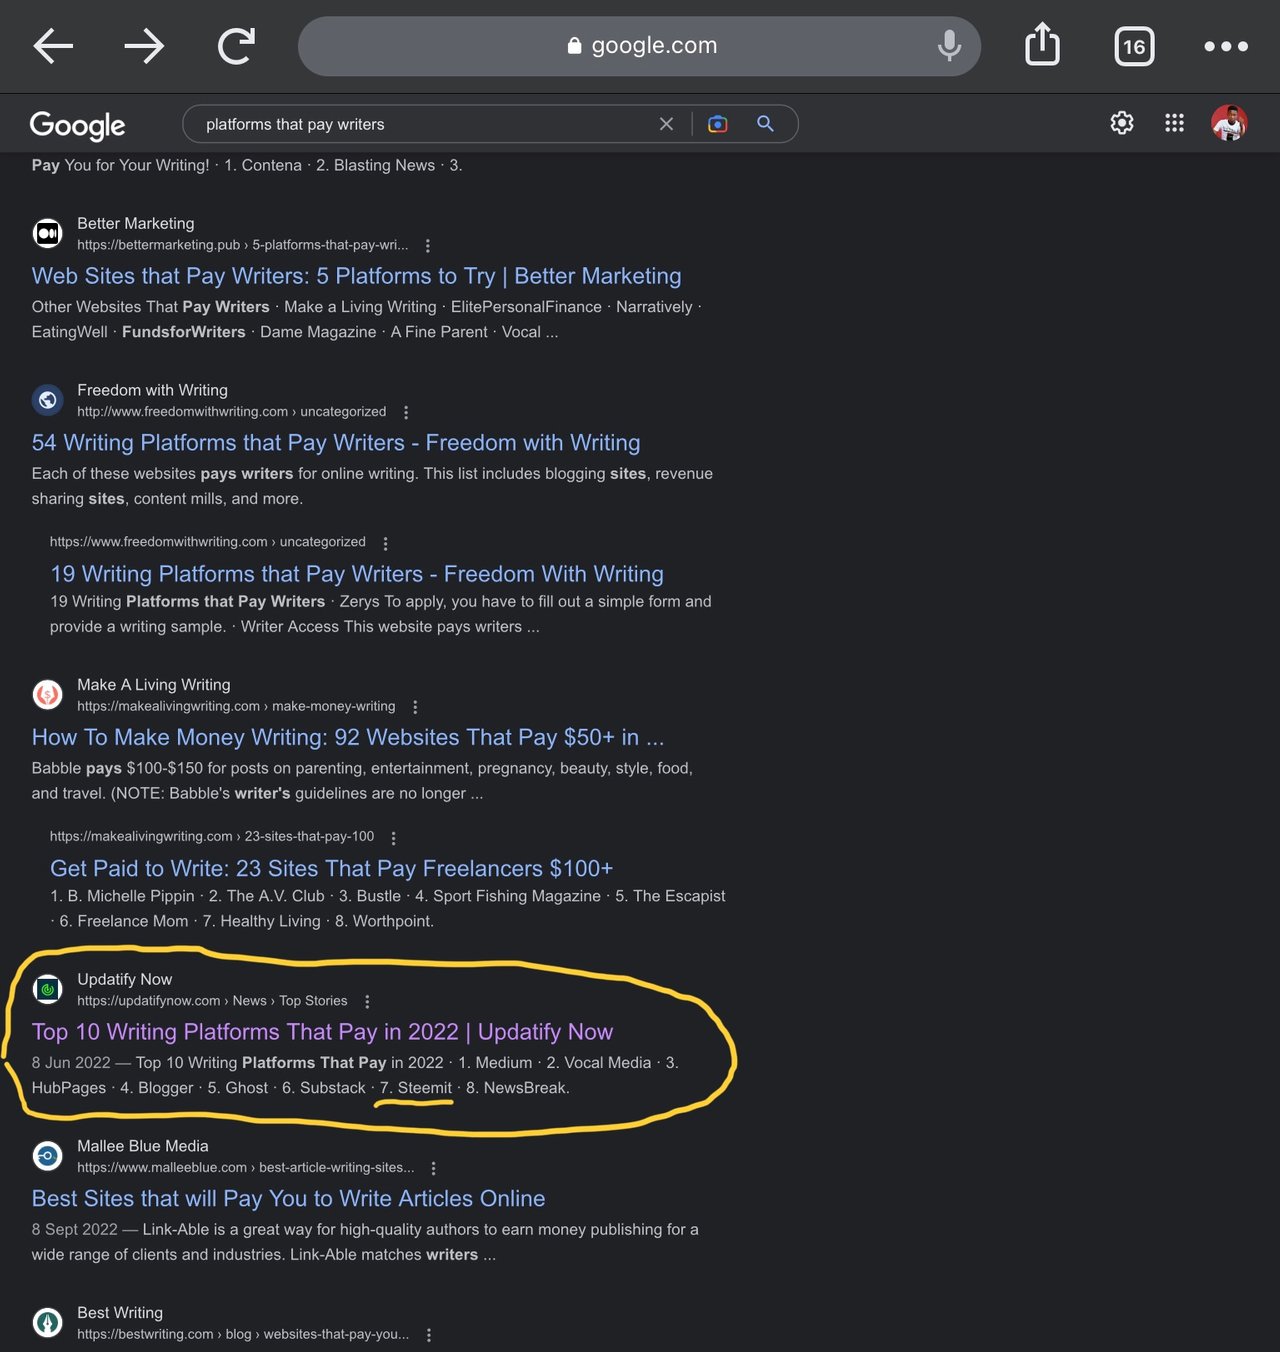
Task: Open options dots for 23-sites-that-pay-100 result
Action: click(x=393, y=838)
